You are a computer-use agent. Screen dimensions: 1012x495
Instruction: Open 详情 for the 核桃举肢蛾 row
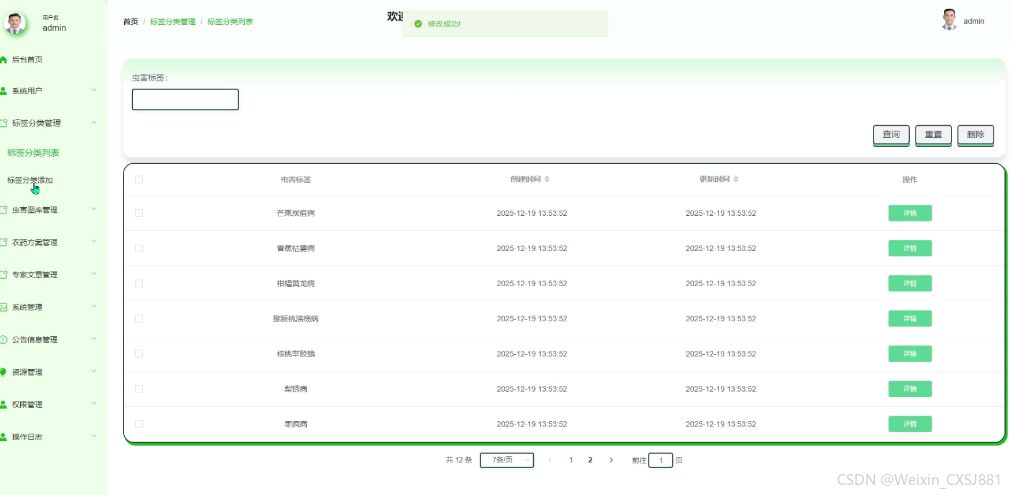coord(910,354)
